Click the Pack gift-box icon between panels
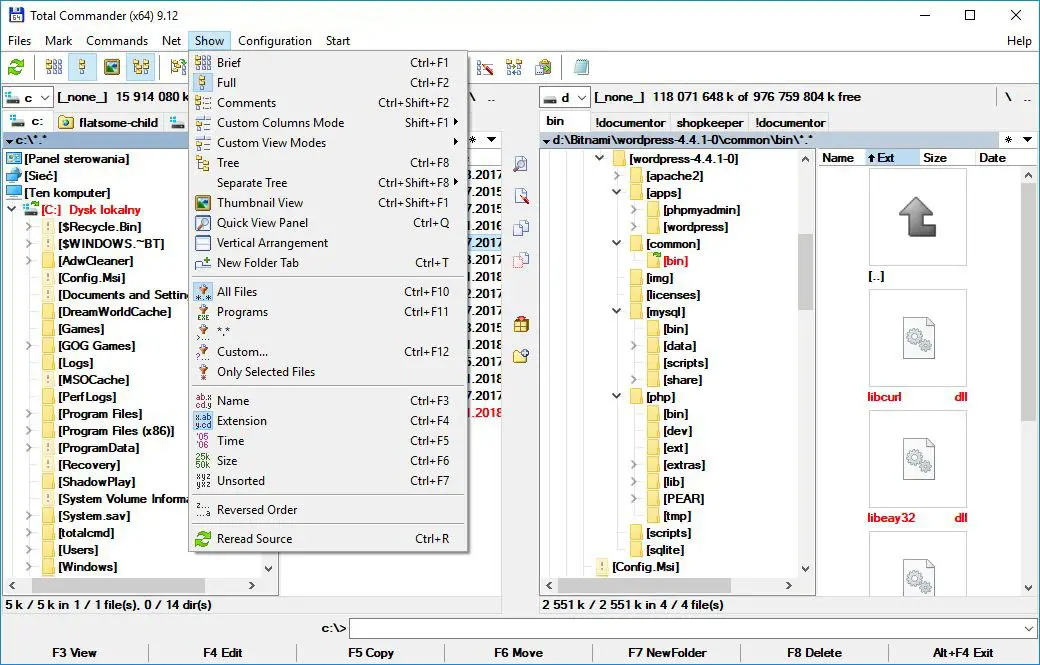1040x665 pixels. click(x=521, y=324)
